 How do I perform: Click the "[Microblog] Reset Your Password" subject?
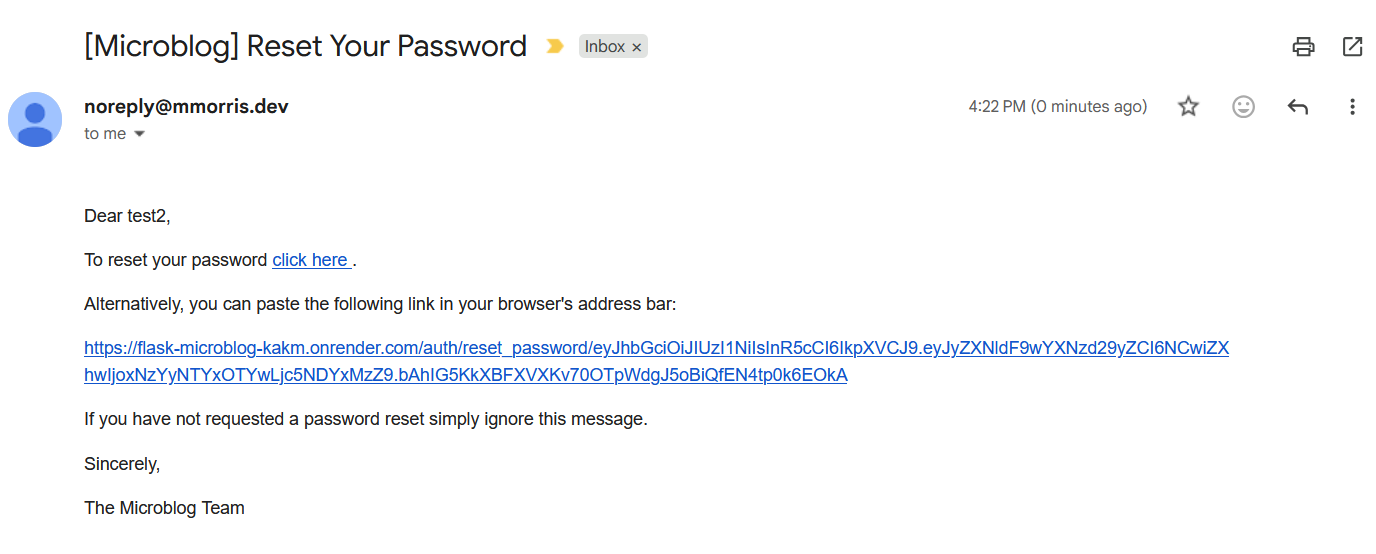click(x=305, y=46)
